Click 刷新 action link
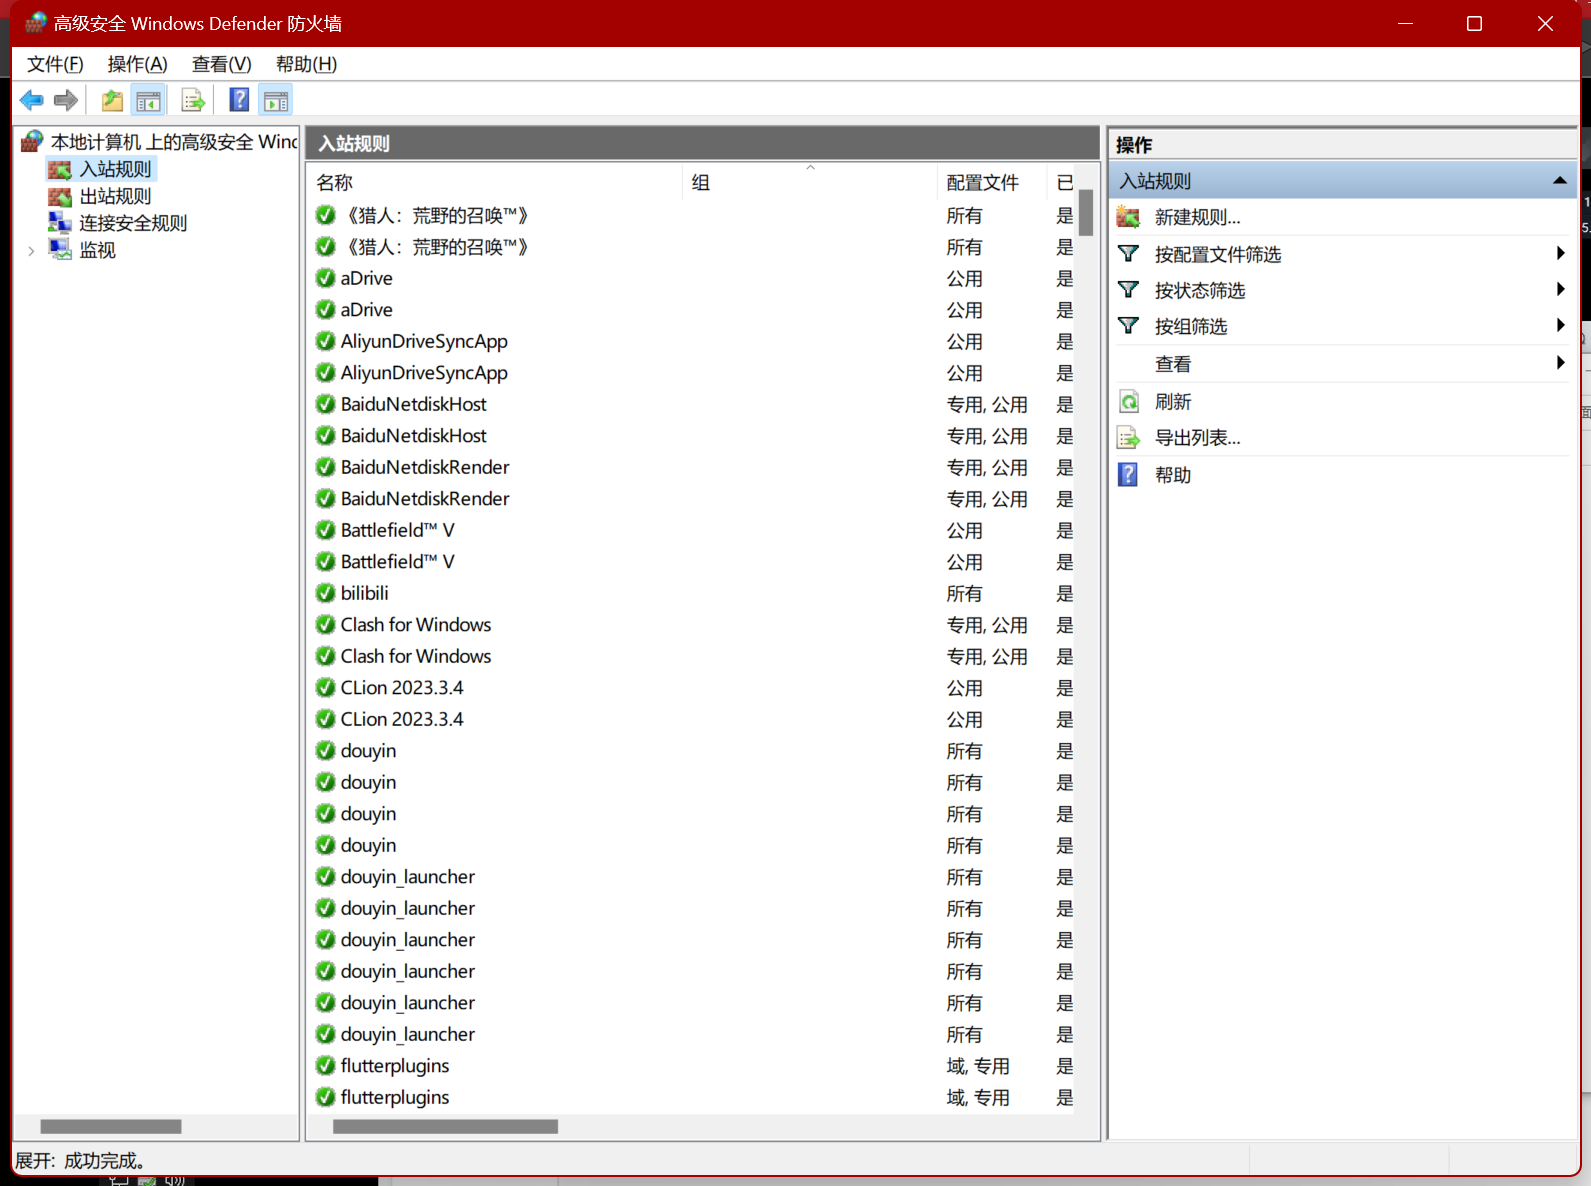The width and height of the screenshot is (1591, 1186). click(x=1173, y=401)
